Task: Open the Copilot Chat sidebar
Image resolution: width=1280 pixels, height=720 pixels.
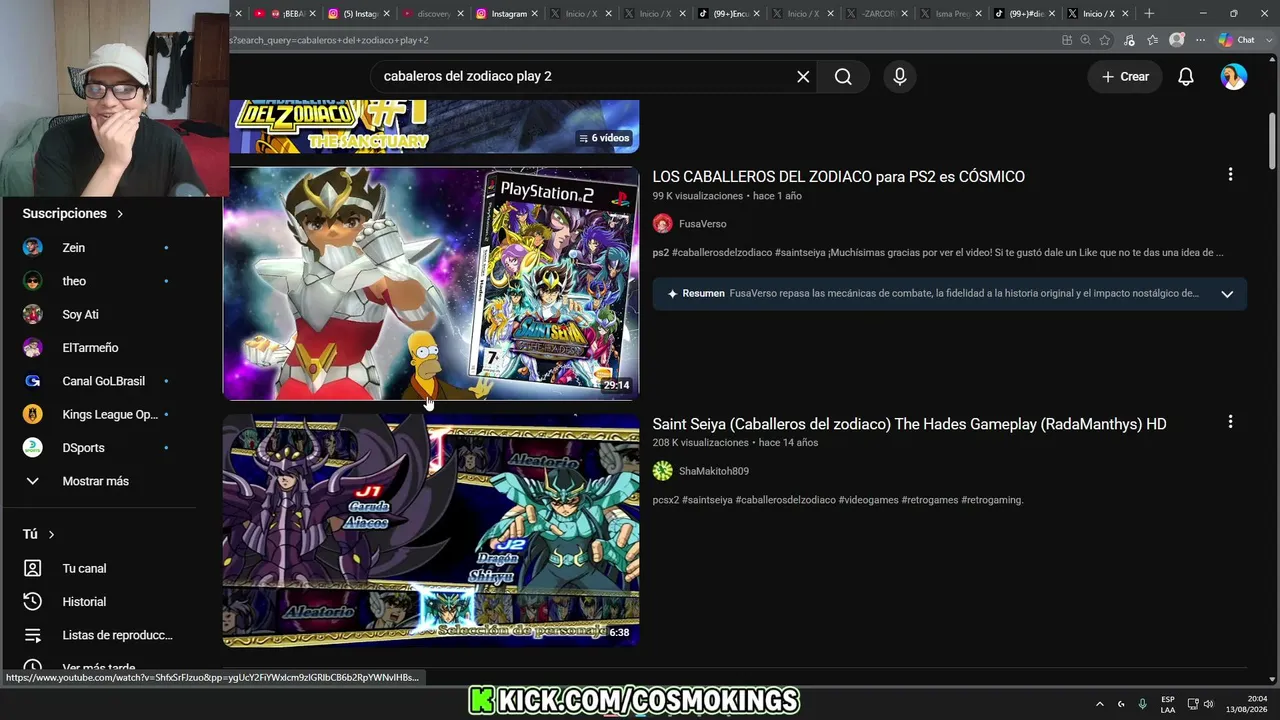Action: coord(1237,40)
